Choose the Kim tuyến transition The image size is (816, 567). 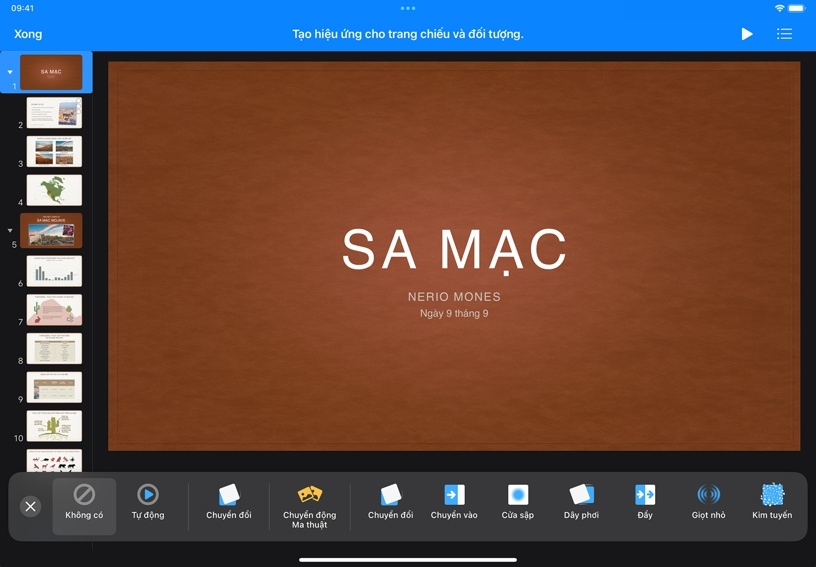point(772,503)
